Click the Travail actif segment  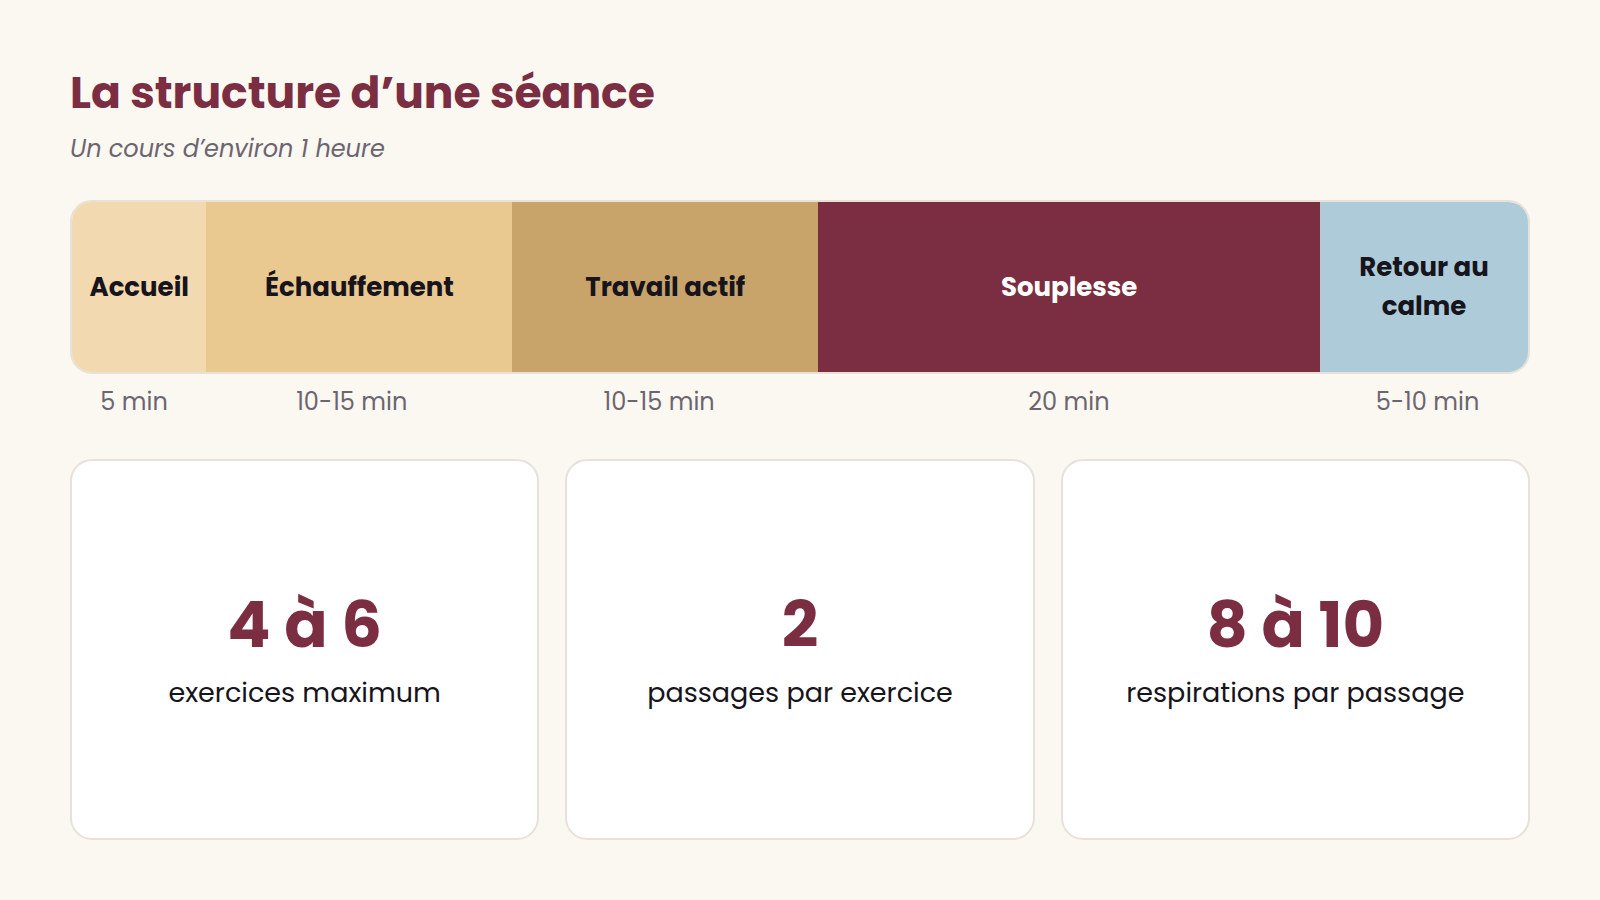(x=665, y=287)
